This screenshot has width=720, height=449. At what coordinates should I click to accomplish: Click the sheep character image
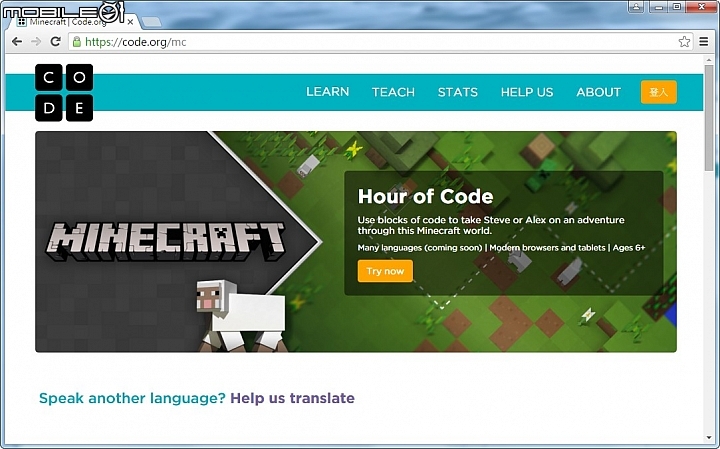pyautogui.click(x=241, y=316)
